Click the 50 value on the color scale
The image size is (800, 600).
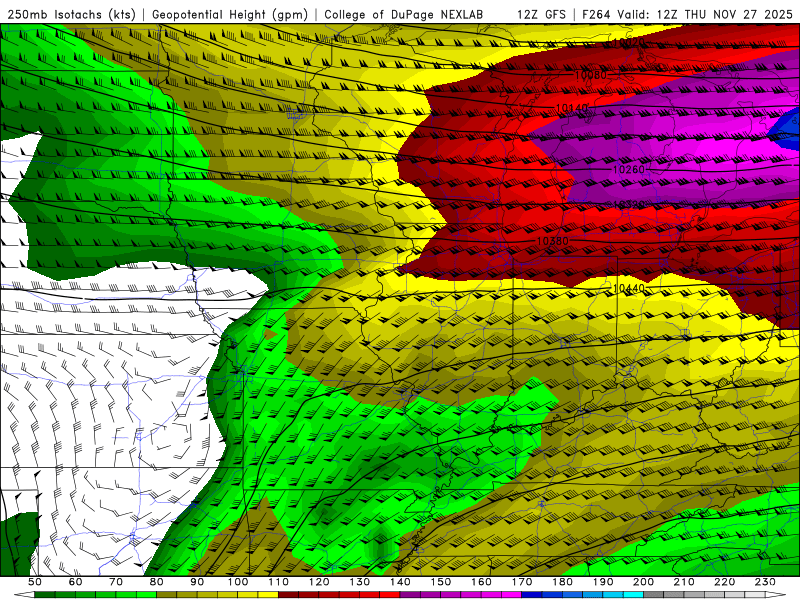(x=35, y=582)
